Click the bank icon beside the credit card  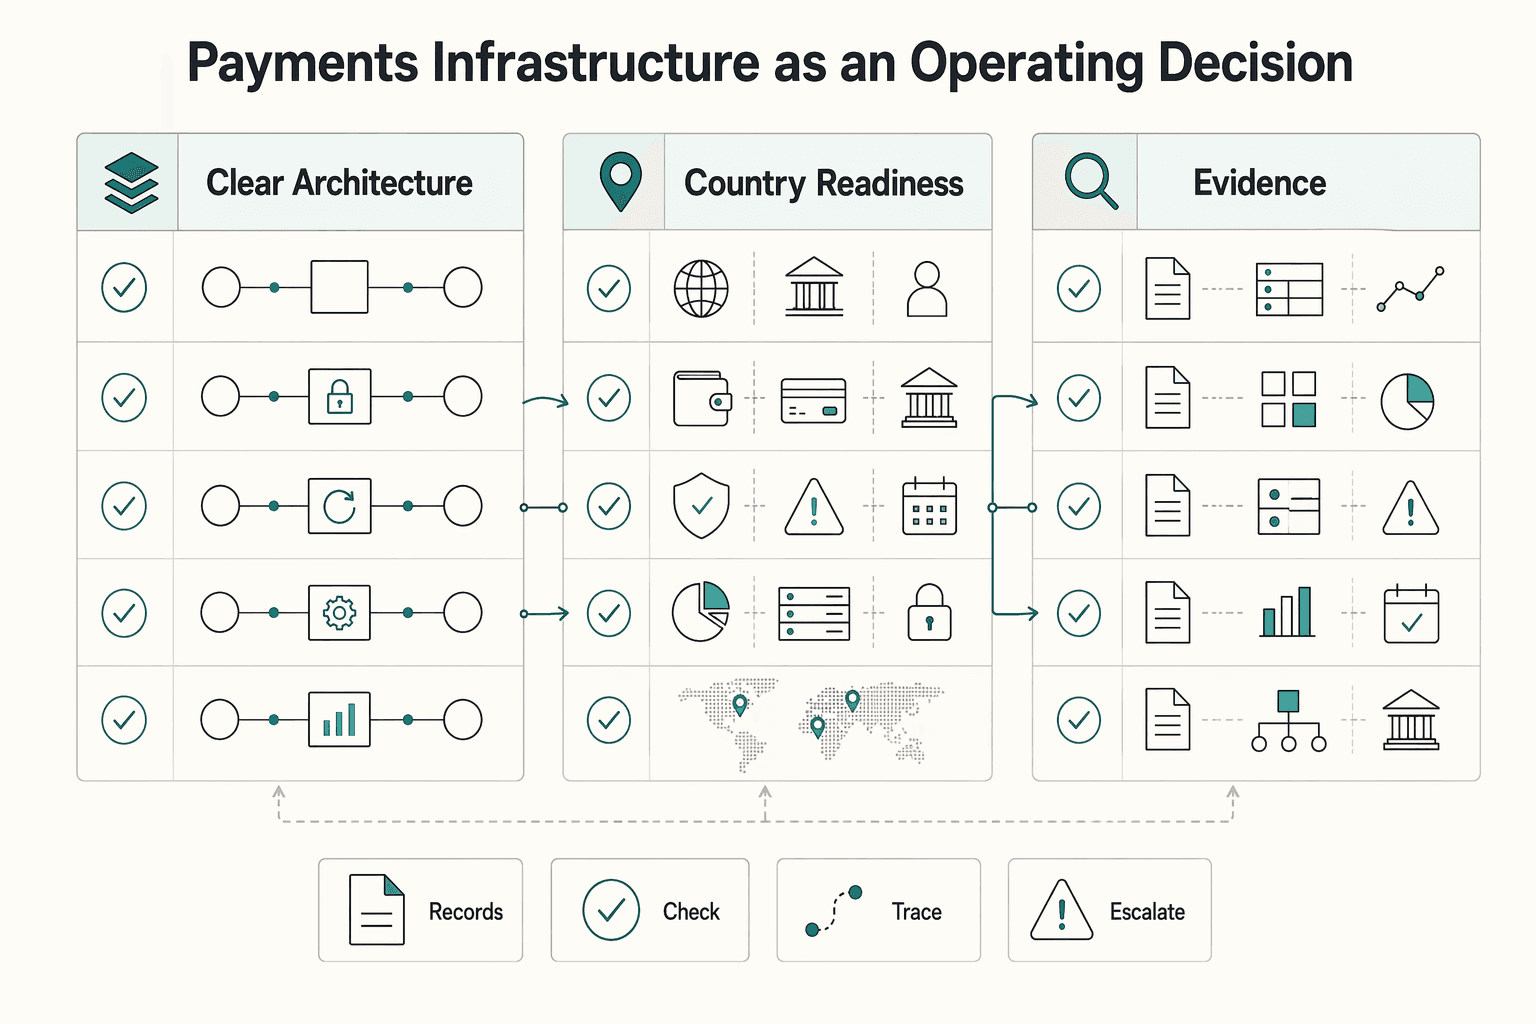(929, 397)
